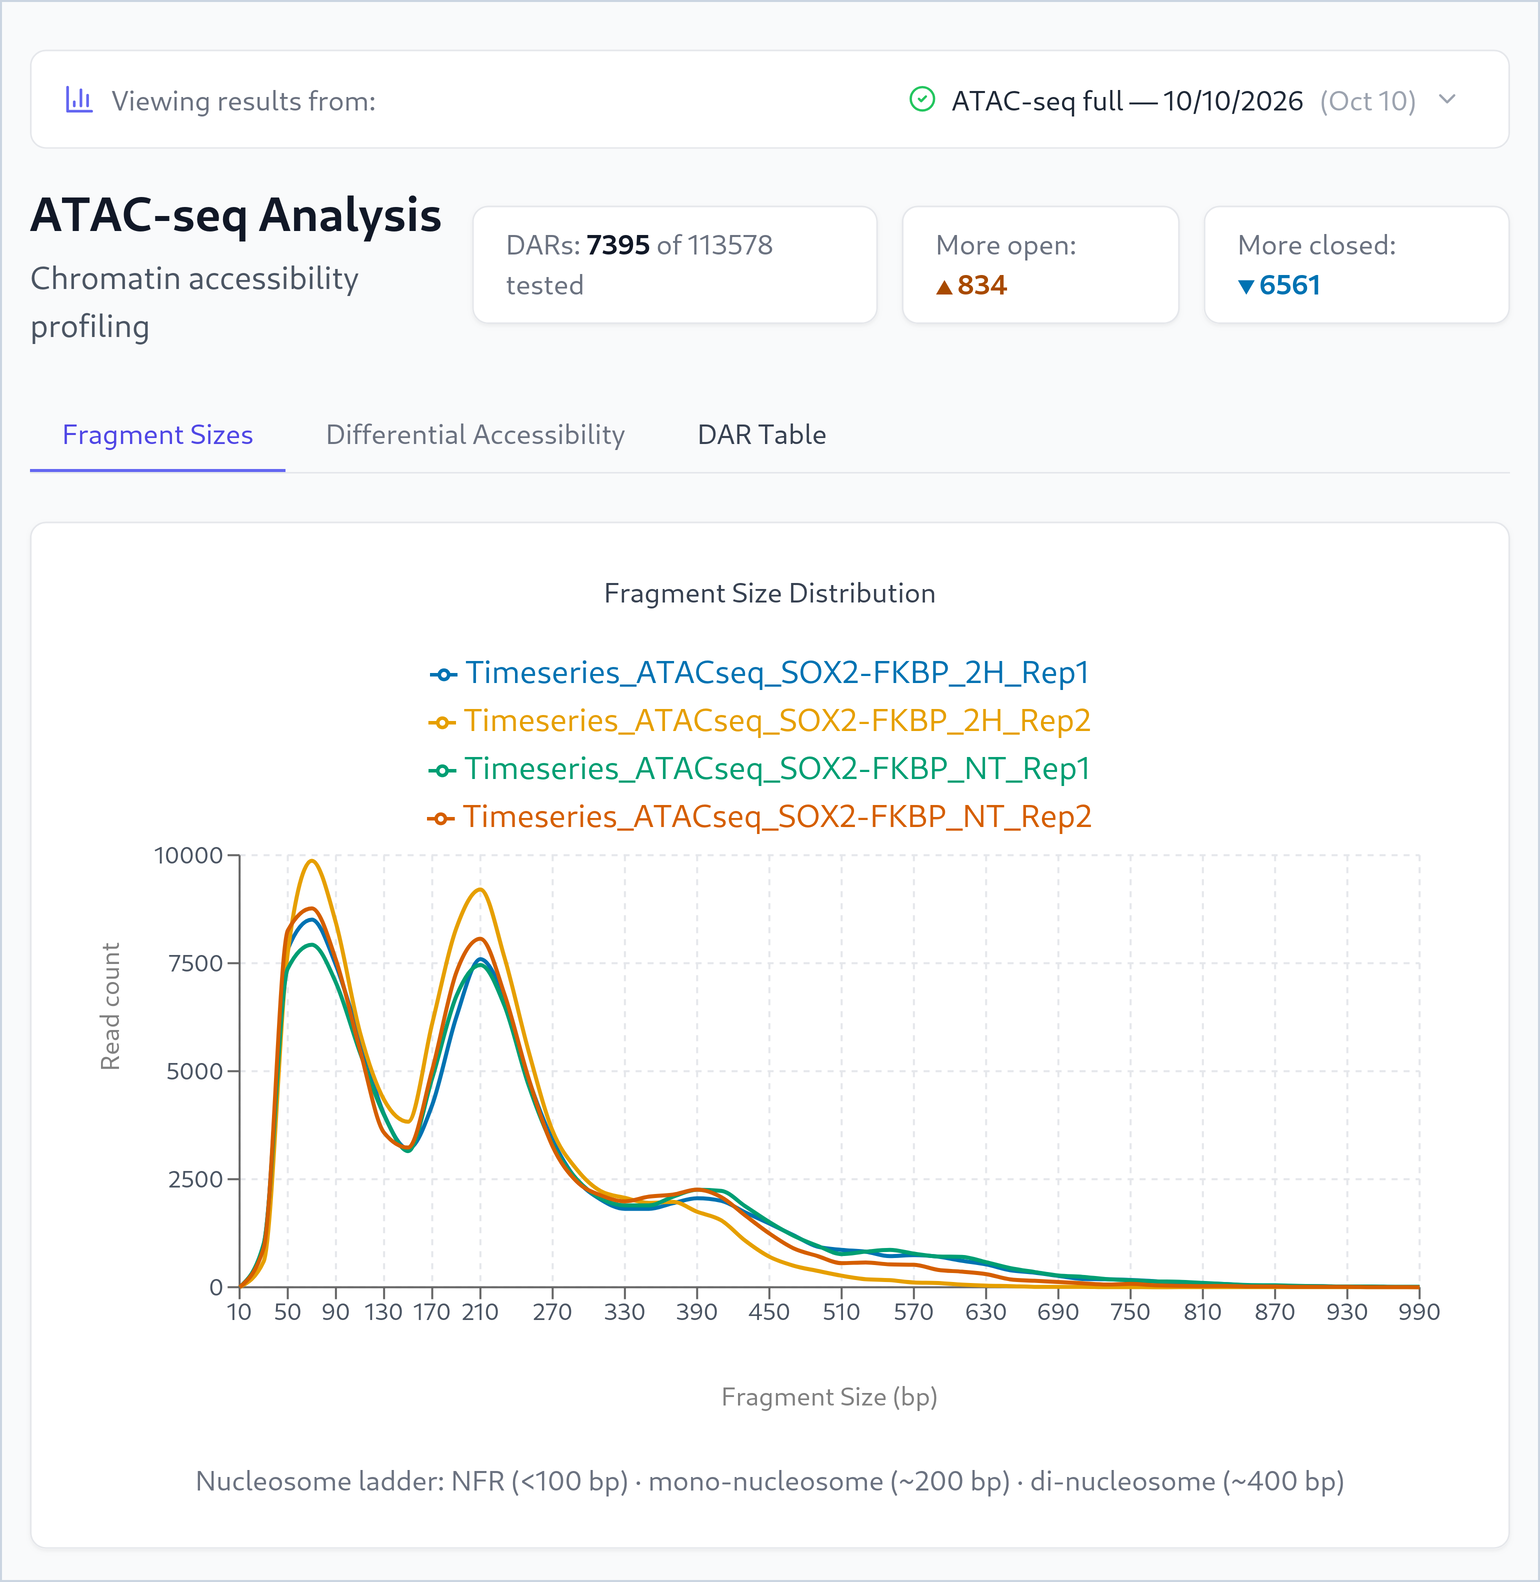This screenshot has height=1582, width=1540.
Task: Click the DARs 7395 of 113578 card
Action: pyautogui.click(x=675, y=265)
